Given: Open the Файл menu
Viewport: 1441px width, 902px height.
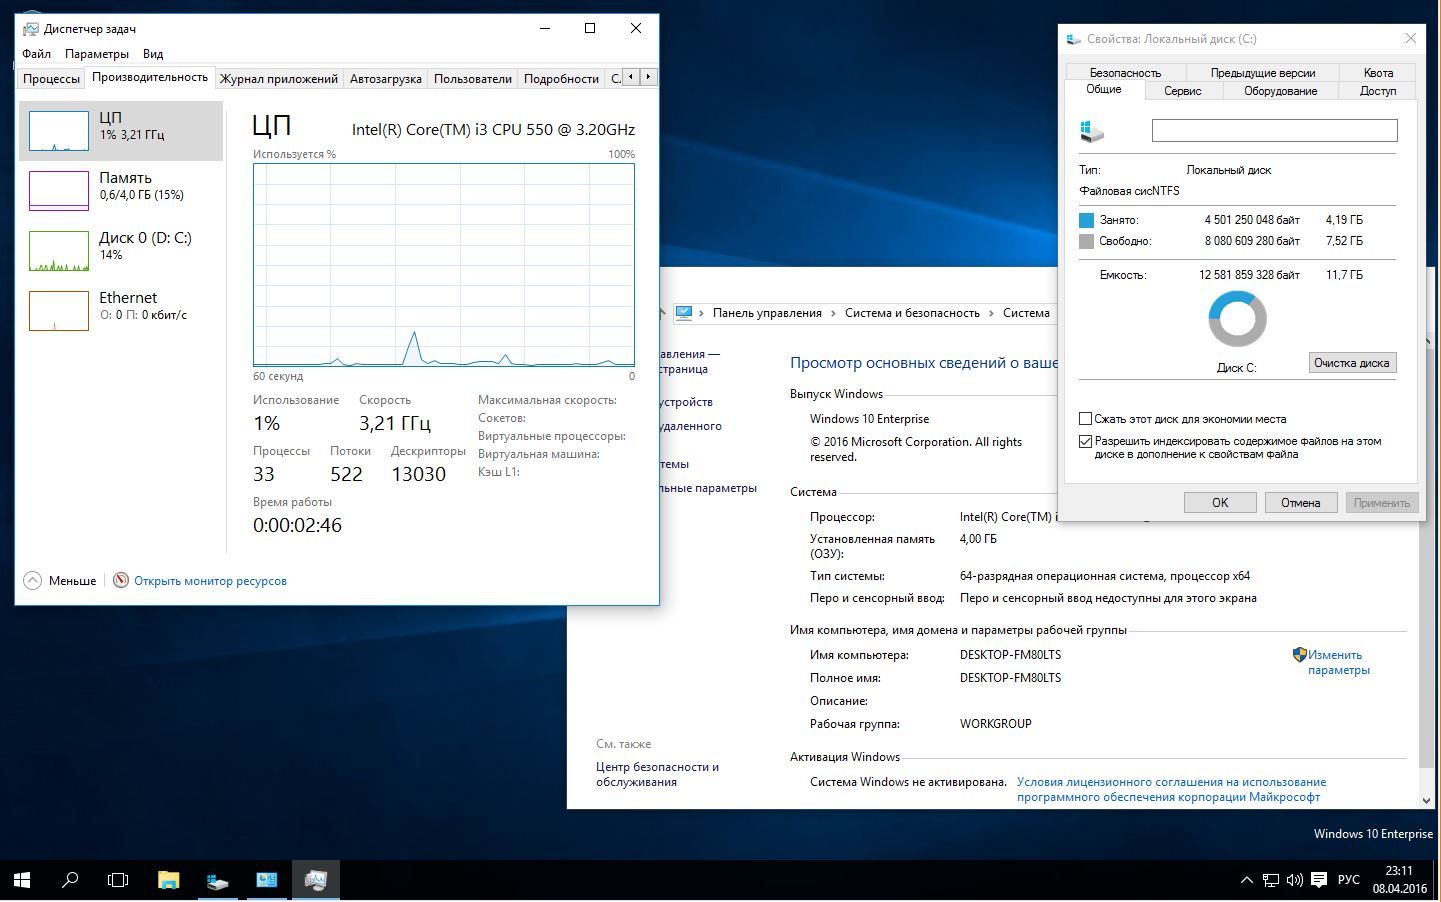Looking at the screenshot, I should pos(36,54).
